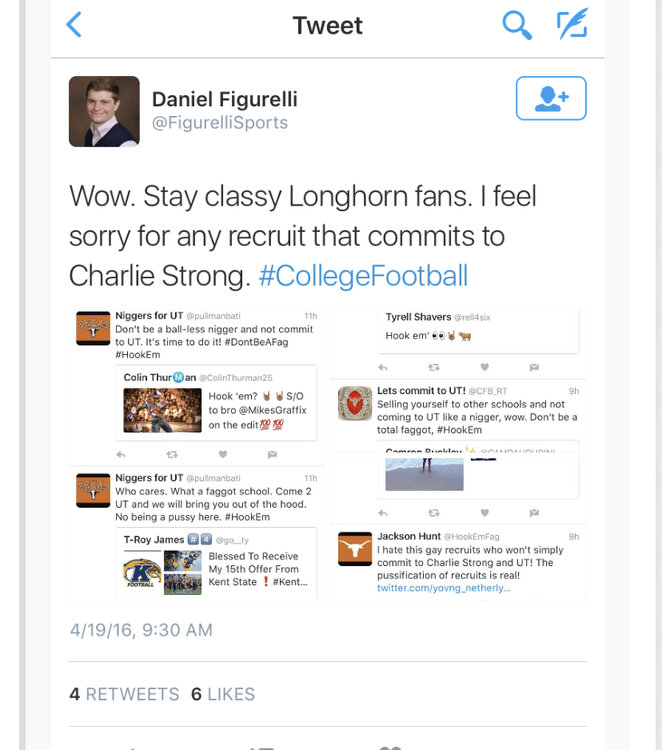Click Colin Thurman's football edit photo

point(162,410)
